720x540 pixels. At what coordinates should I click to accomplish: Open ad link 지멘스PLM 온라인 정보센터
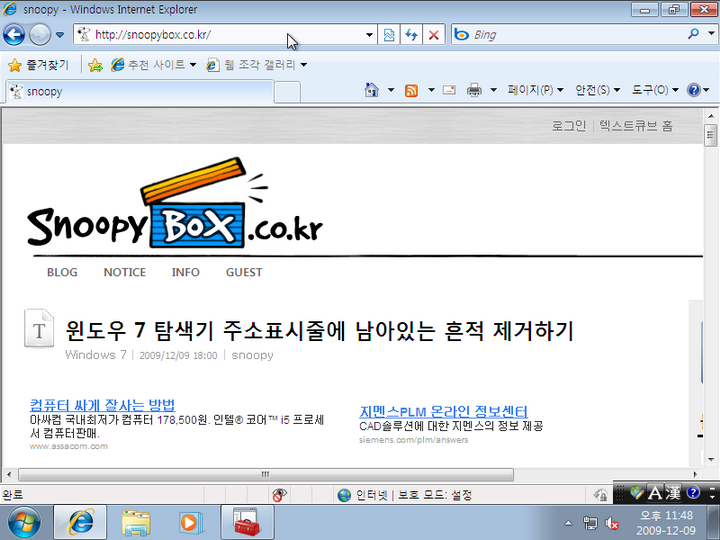(444, 411)
